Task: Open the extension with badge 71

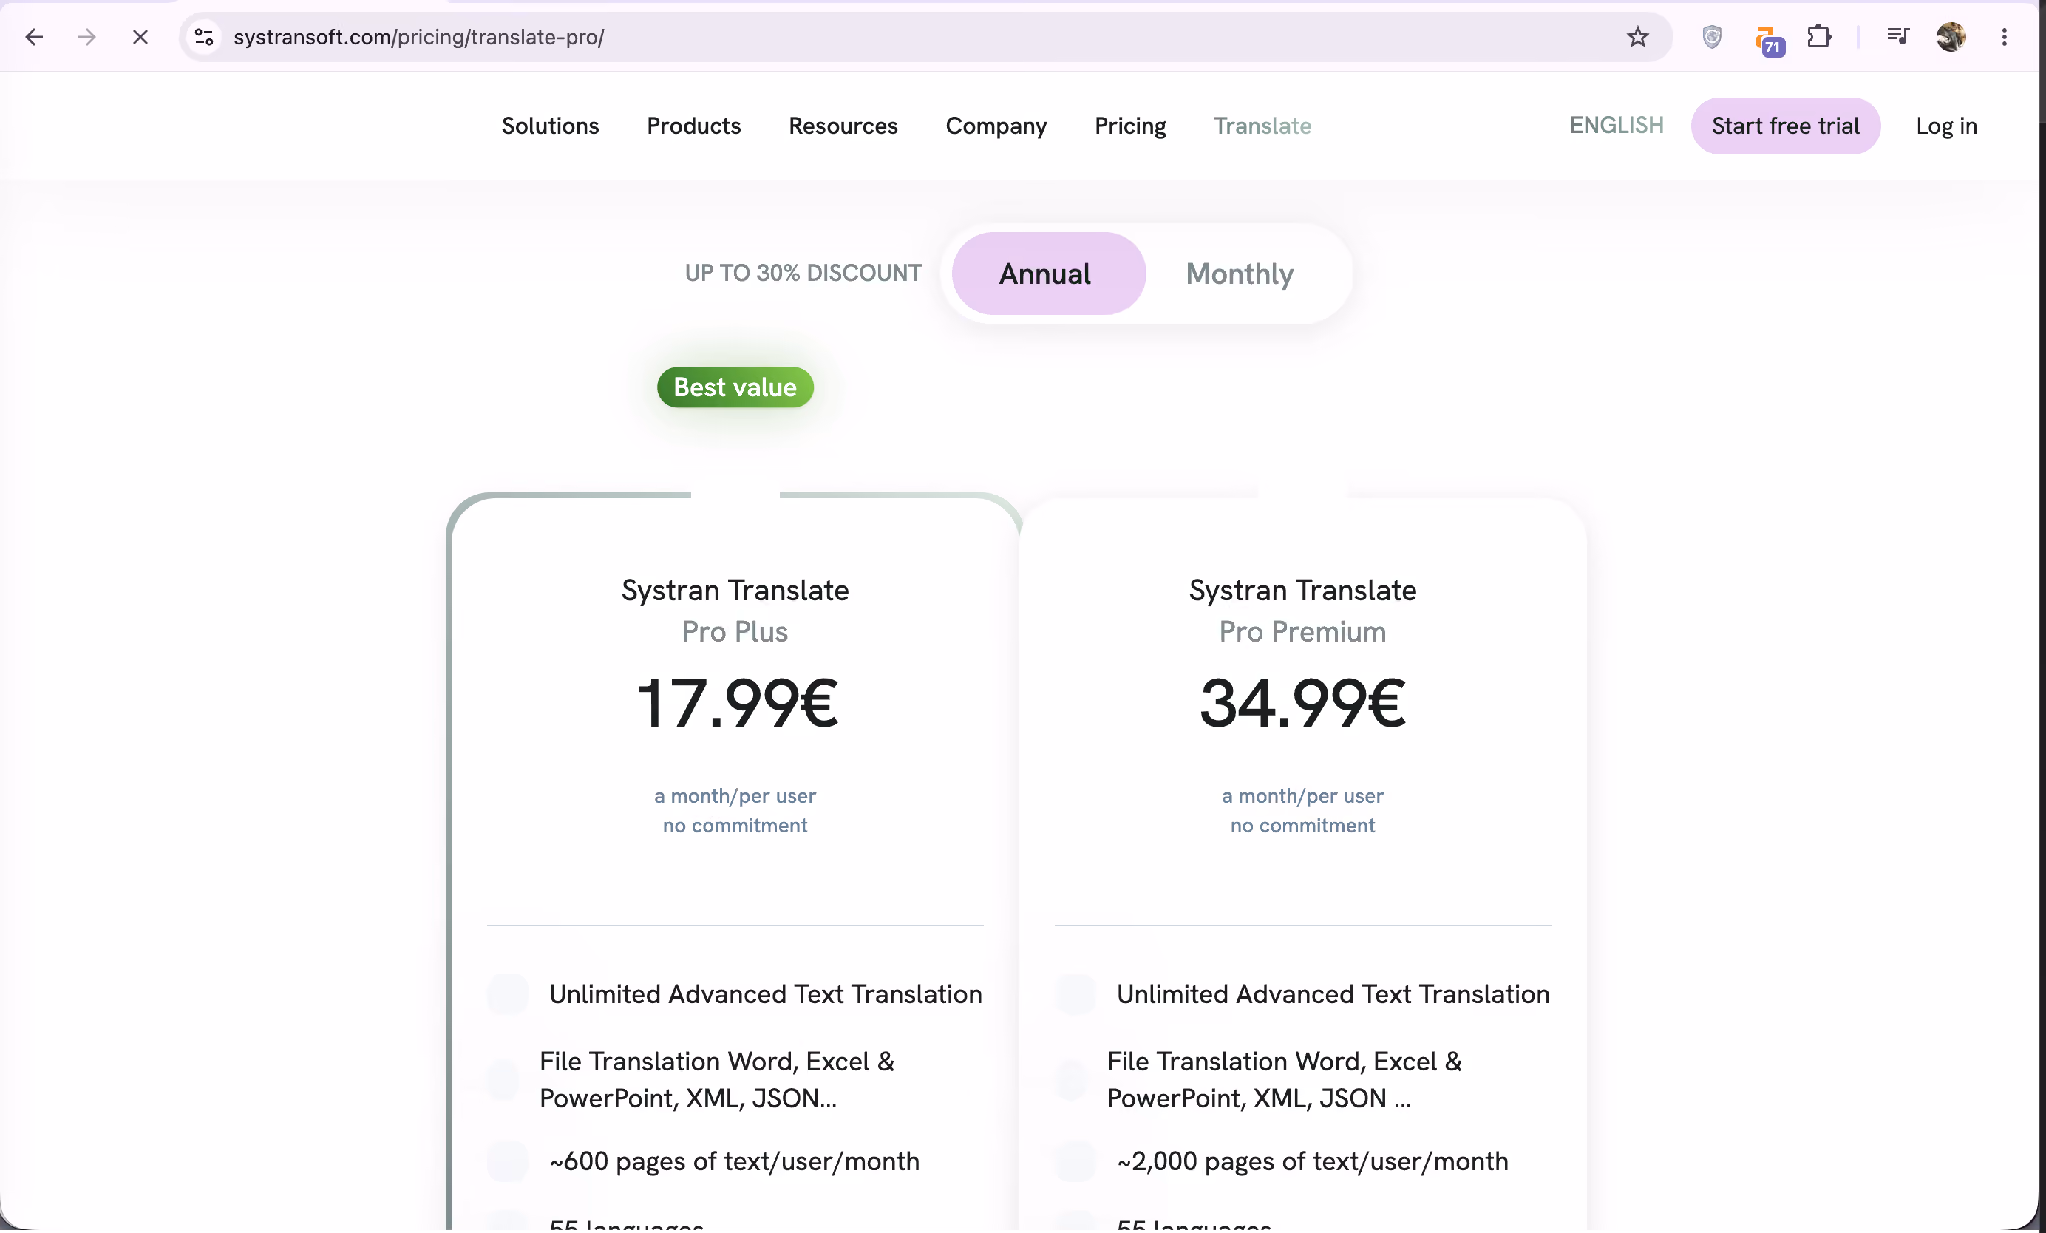Action: click(1768, 40)
